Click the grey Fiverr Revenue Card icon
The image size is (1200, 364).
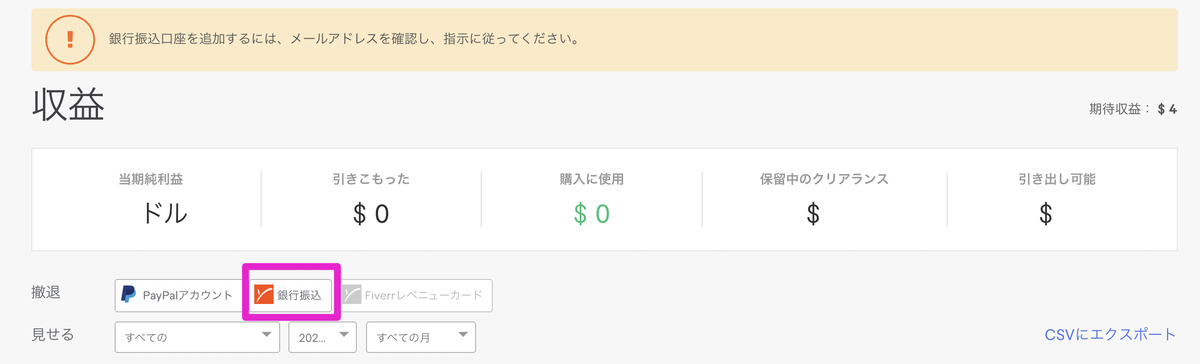pyautogui.click(x=351, y=295)
